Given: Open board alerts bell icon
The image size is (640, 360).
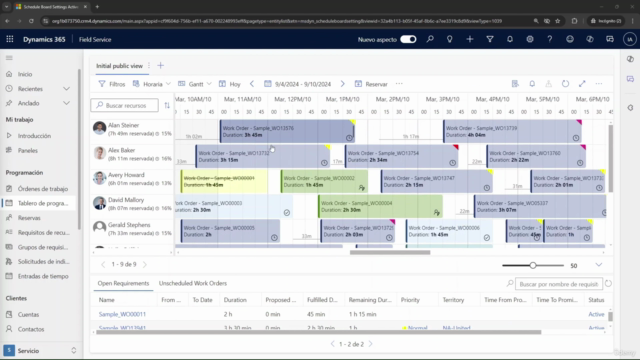Looking at the screenshot, I should 532,84.
